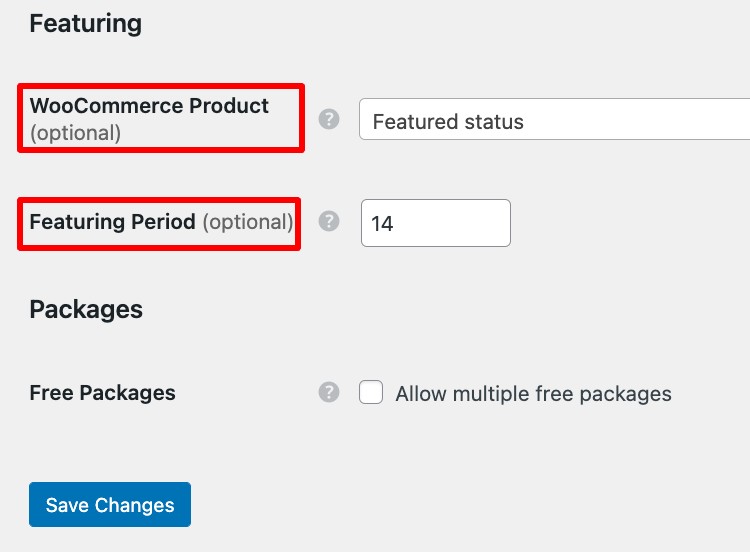The height and width of the screenshot is (552, 750).
Task: Click help icon beside WooCommerce Product
Action: [329, 119]
